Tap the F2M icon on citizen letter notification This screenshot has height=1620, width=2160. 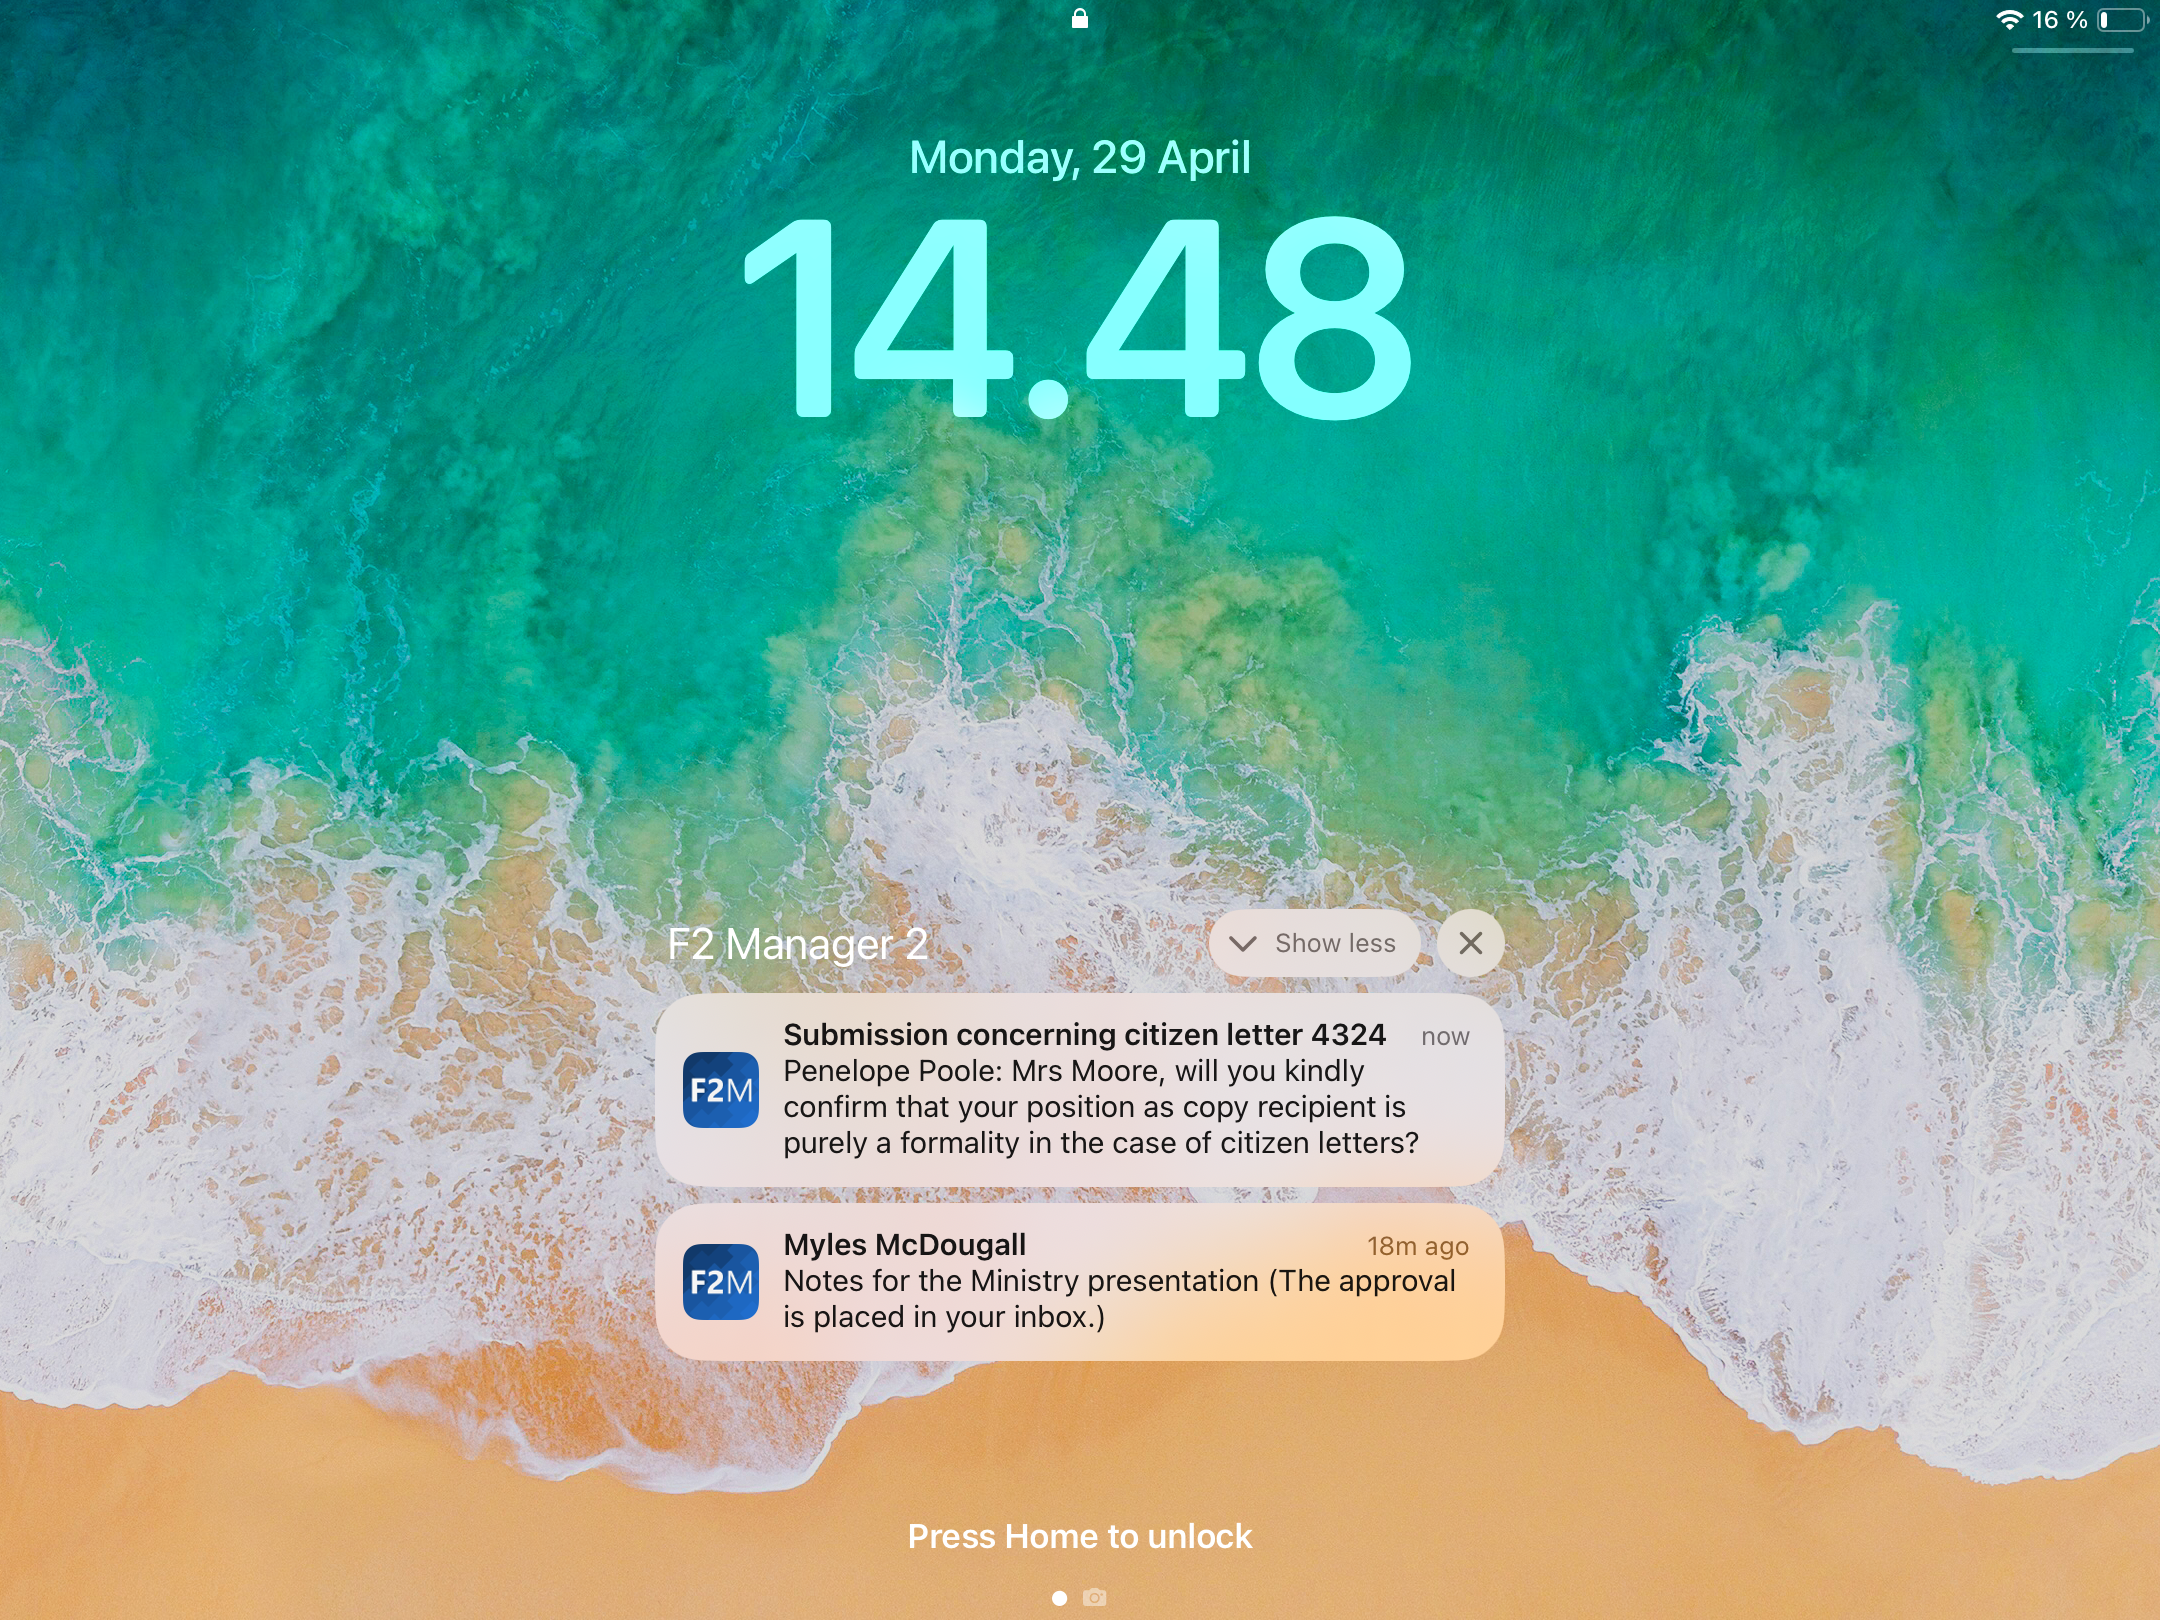[x=720, y=1090]
